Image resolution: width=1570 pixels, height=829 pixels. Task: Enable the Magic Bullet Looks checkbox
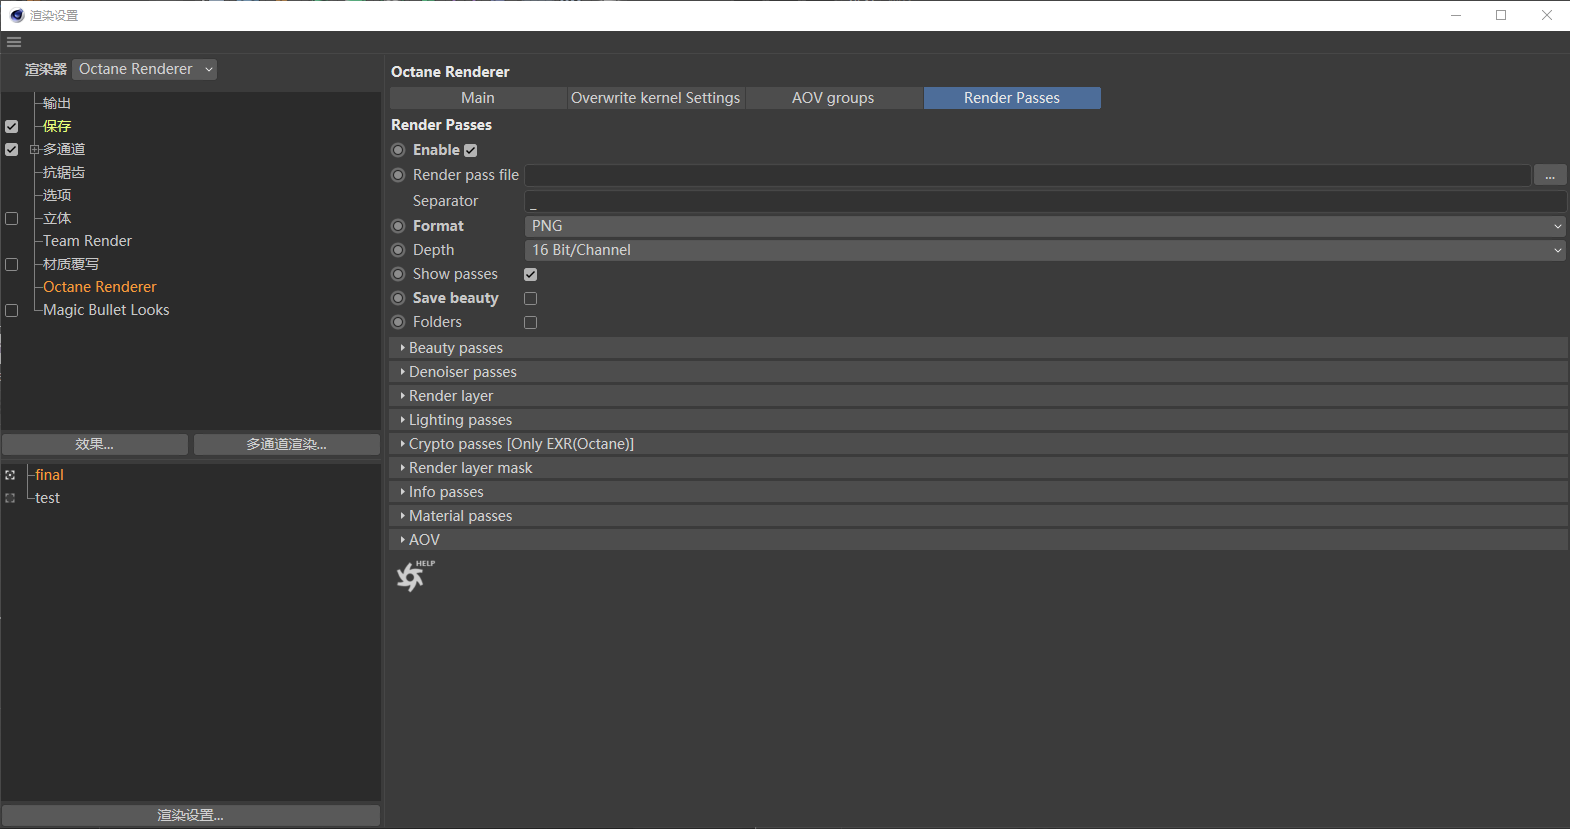click(12, 310)
